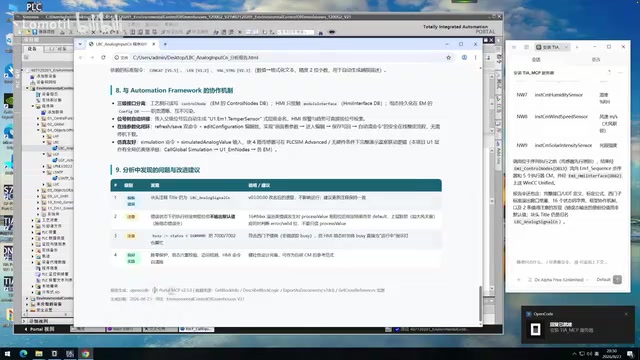640x360 pixels.
Task: Click the new project icon in TIA toolbar
Action: (x=20, y=32)
